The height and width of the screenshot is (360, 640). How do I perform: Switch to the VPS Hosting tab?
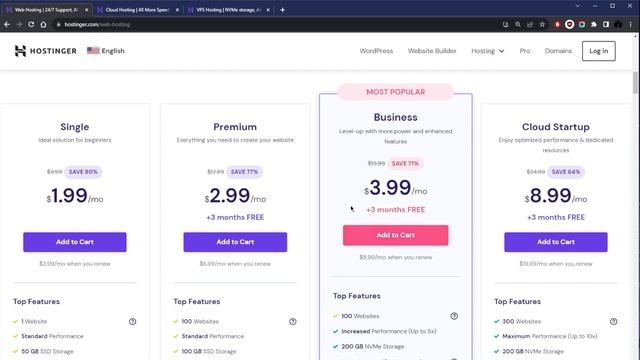pos(229,10)
